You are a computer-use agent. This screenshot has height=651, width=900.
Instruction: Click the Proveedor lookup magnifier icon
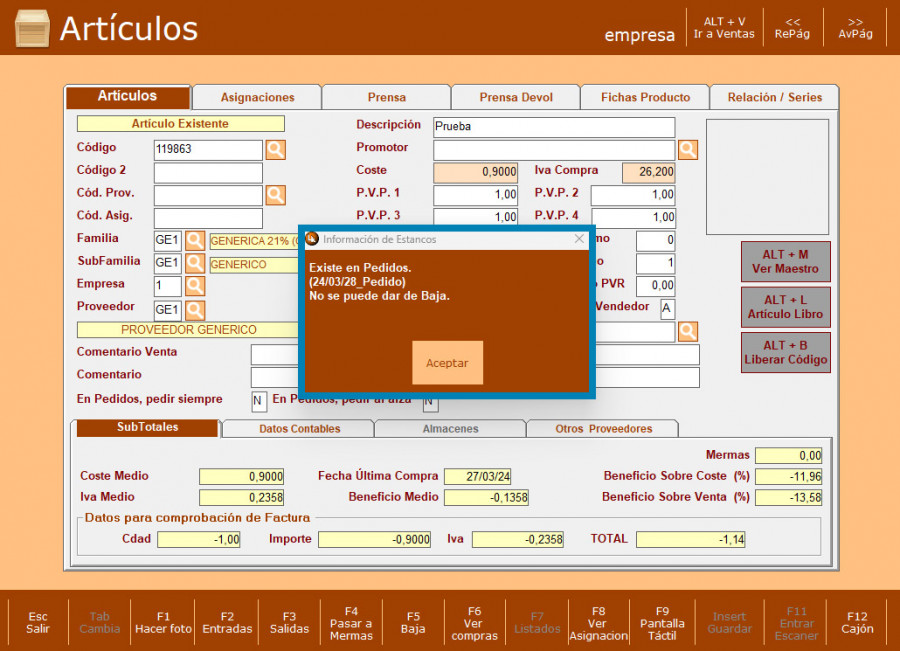195,310
